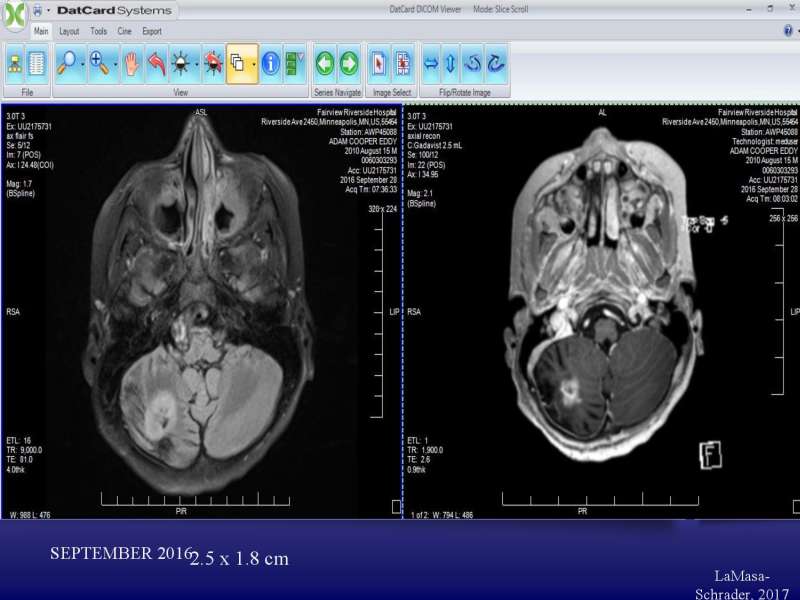Image resolution: width=800 pixels, height=600 pixels.
Task: Open the DatCard application orb menu
Action: [x=14, y=14]
